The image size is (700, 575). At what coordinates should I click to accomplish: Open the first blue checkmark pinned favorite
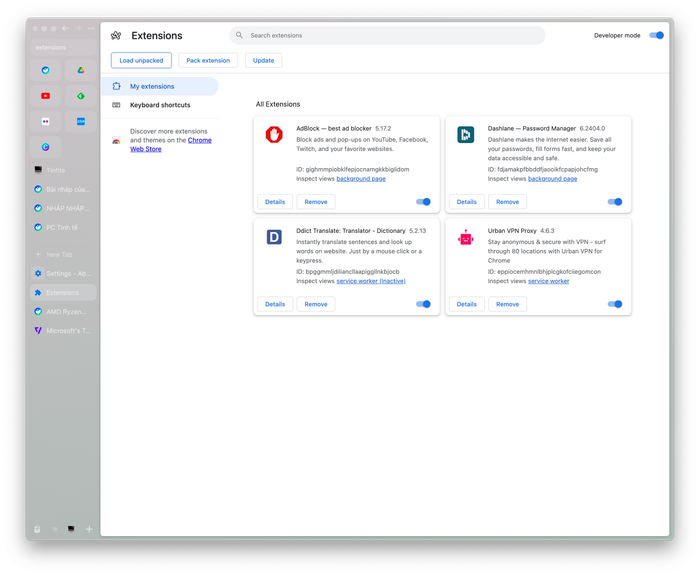pos(46,70)
